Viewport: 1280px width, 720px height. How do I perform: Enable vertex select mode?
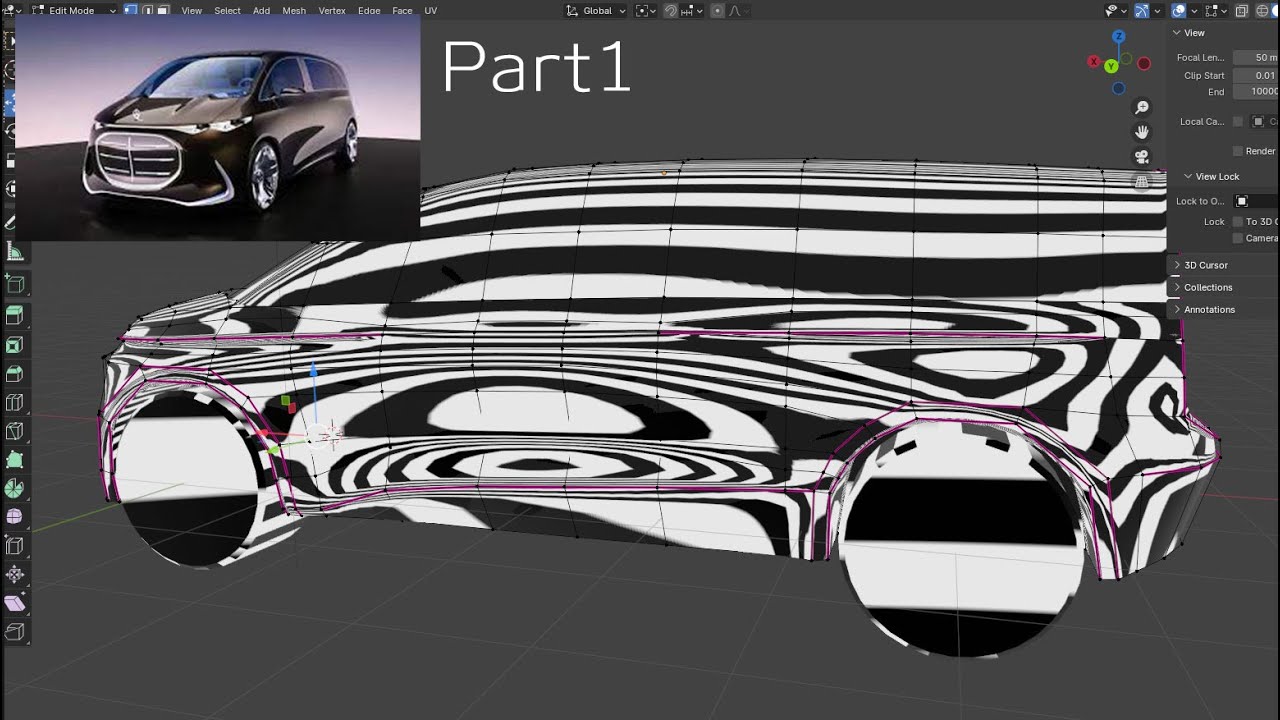click(130, 10)
